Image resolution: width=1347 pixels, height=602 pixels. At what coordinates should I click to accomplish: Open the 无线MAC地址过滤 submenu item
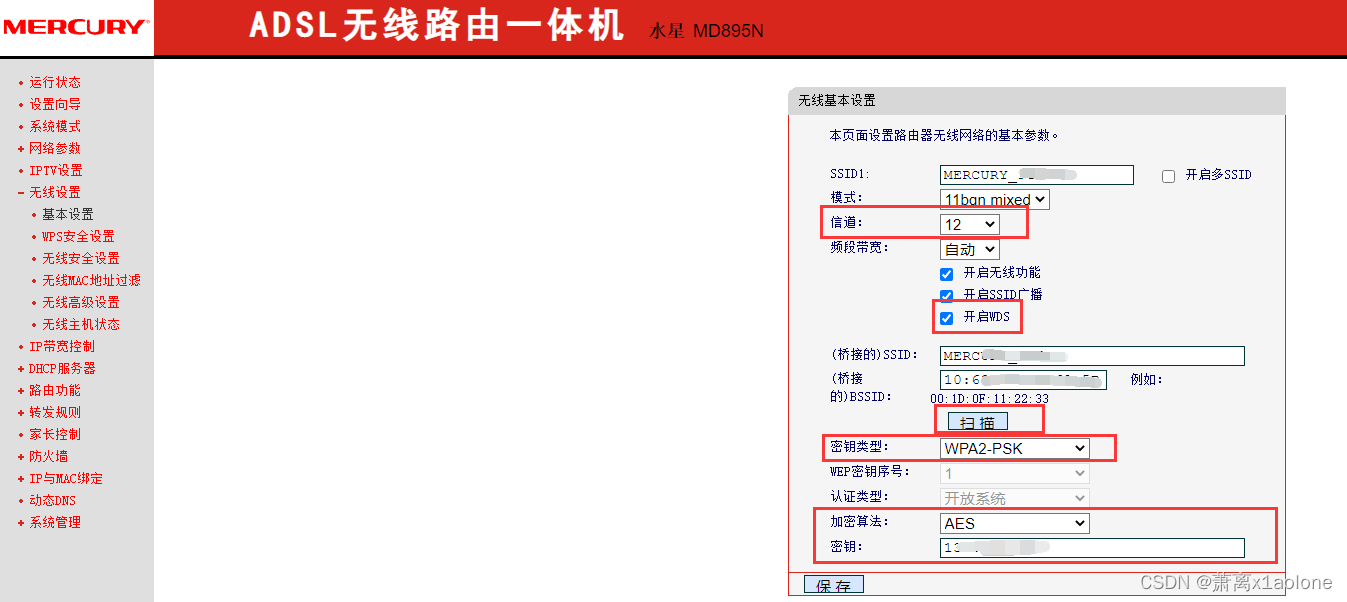(x=91, y=280)
